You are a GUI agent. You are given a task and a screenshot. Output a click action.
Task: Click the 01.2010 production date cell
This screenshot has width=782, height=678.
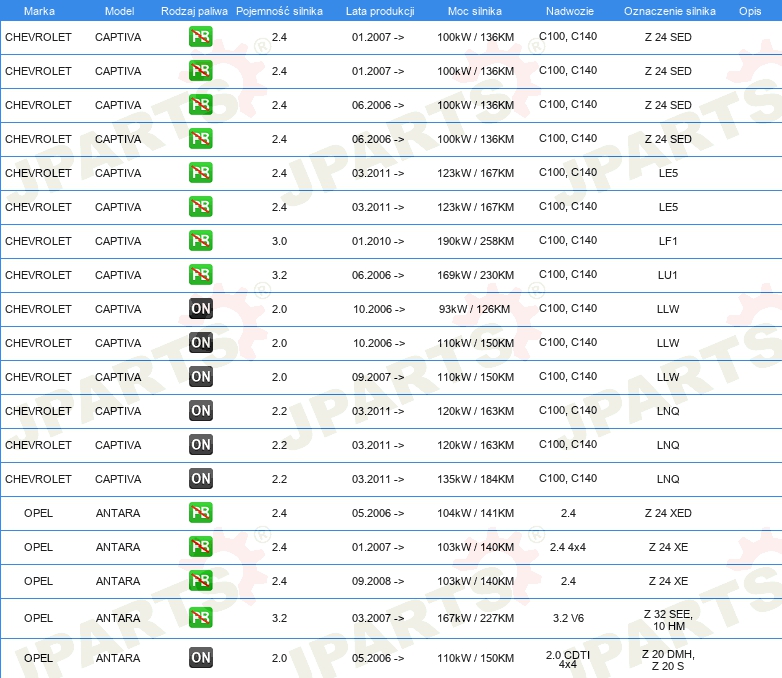(378, 241)
